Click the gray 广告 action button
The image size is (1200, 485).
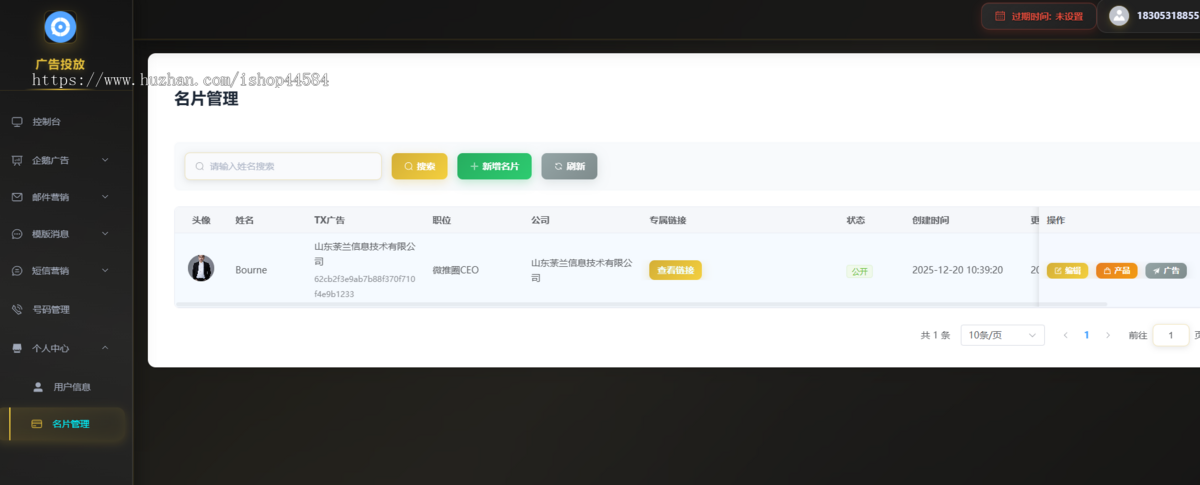1165,270
